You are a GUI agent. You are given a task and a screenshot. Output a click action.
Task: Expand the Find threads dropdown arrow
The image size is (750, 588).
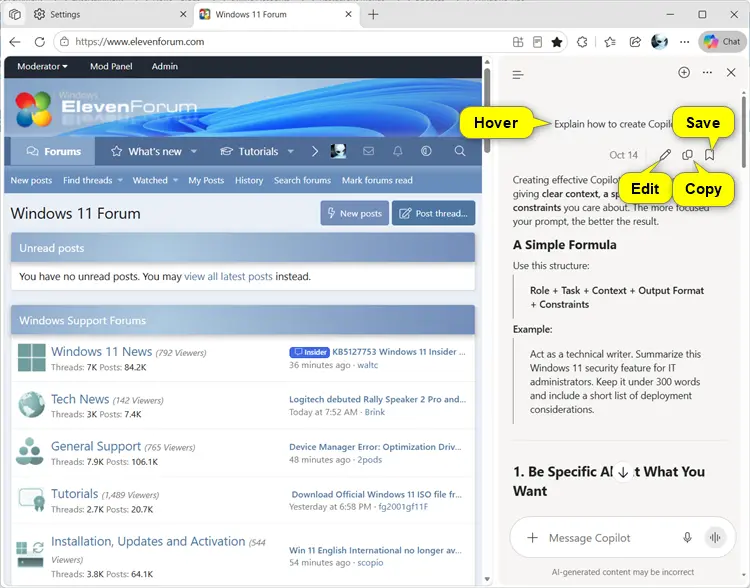[120, 180]
